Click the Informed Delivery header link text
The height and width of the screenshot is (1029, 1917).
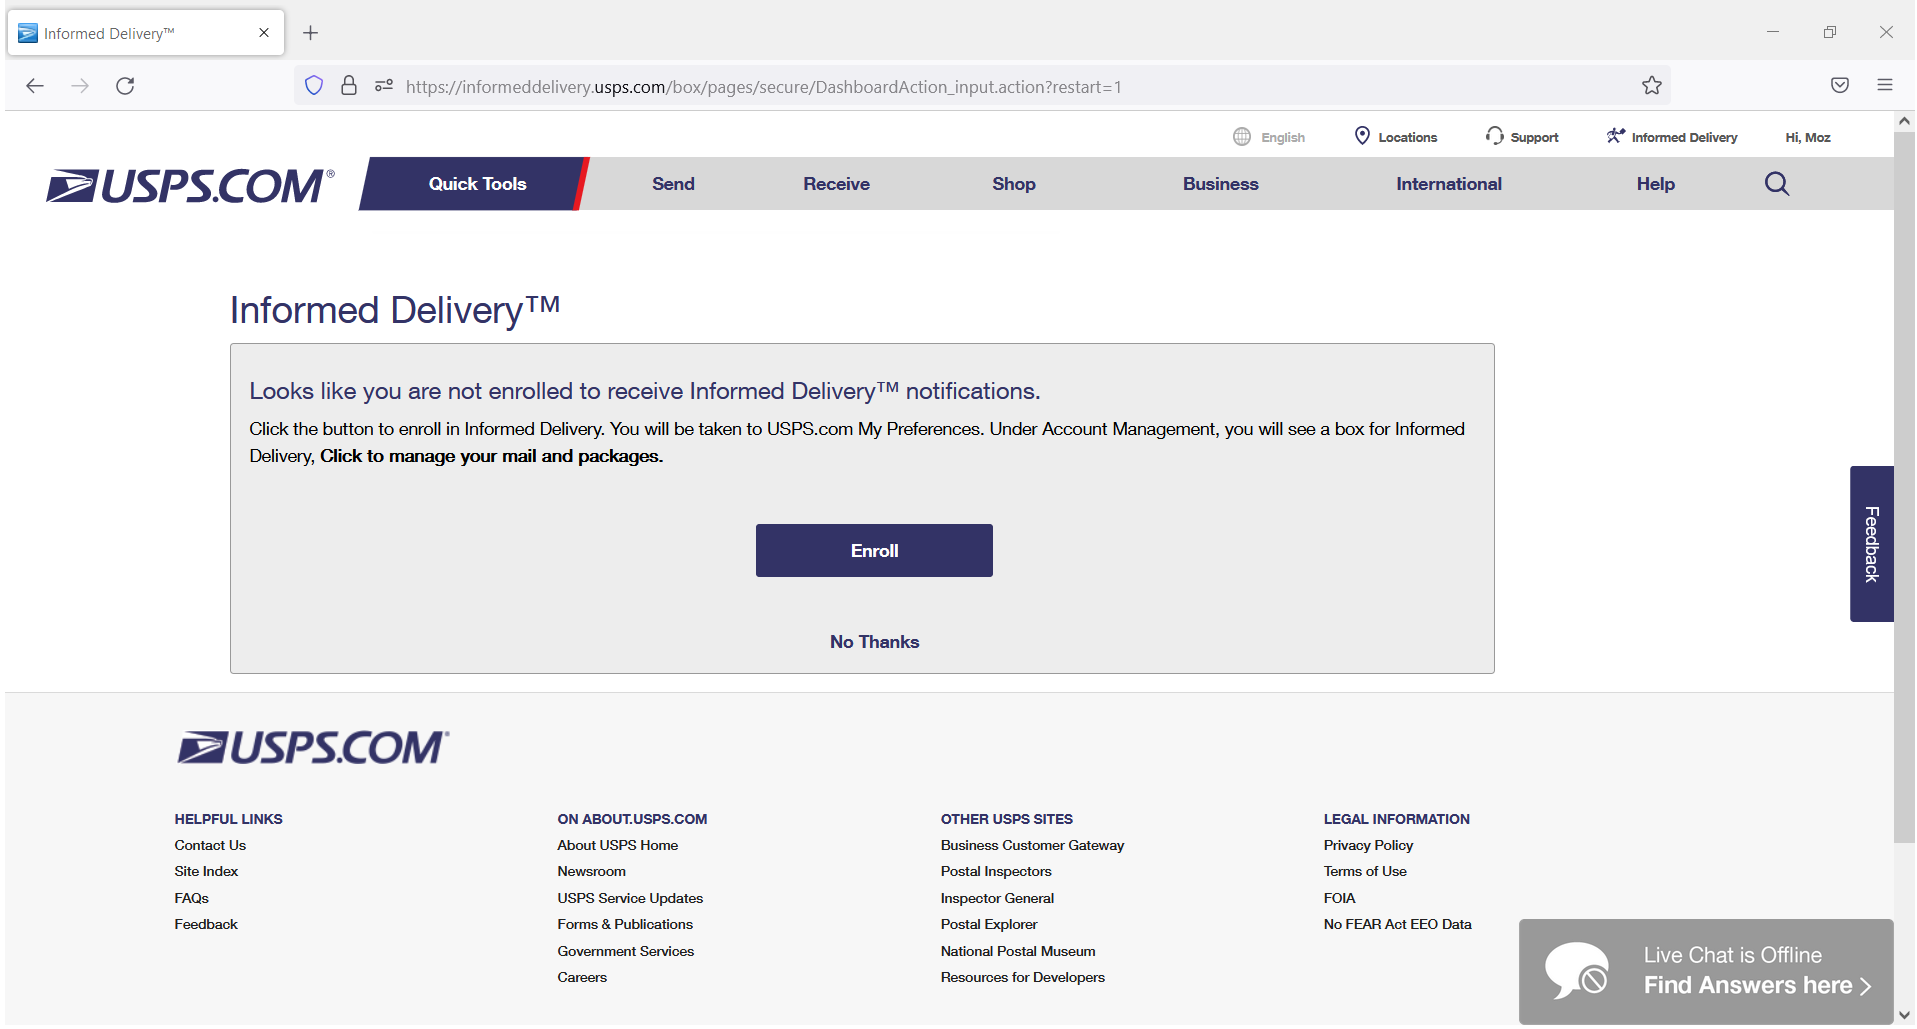click(1684, 138)
